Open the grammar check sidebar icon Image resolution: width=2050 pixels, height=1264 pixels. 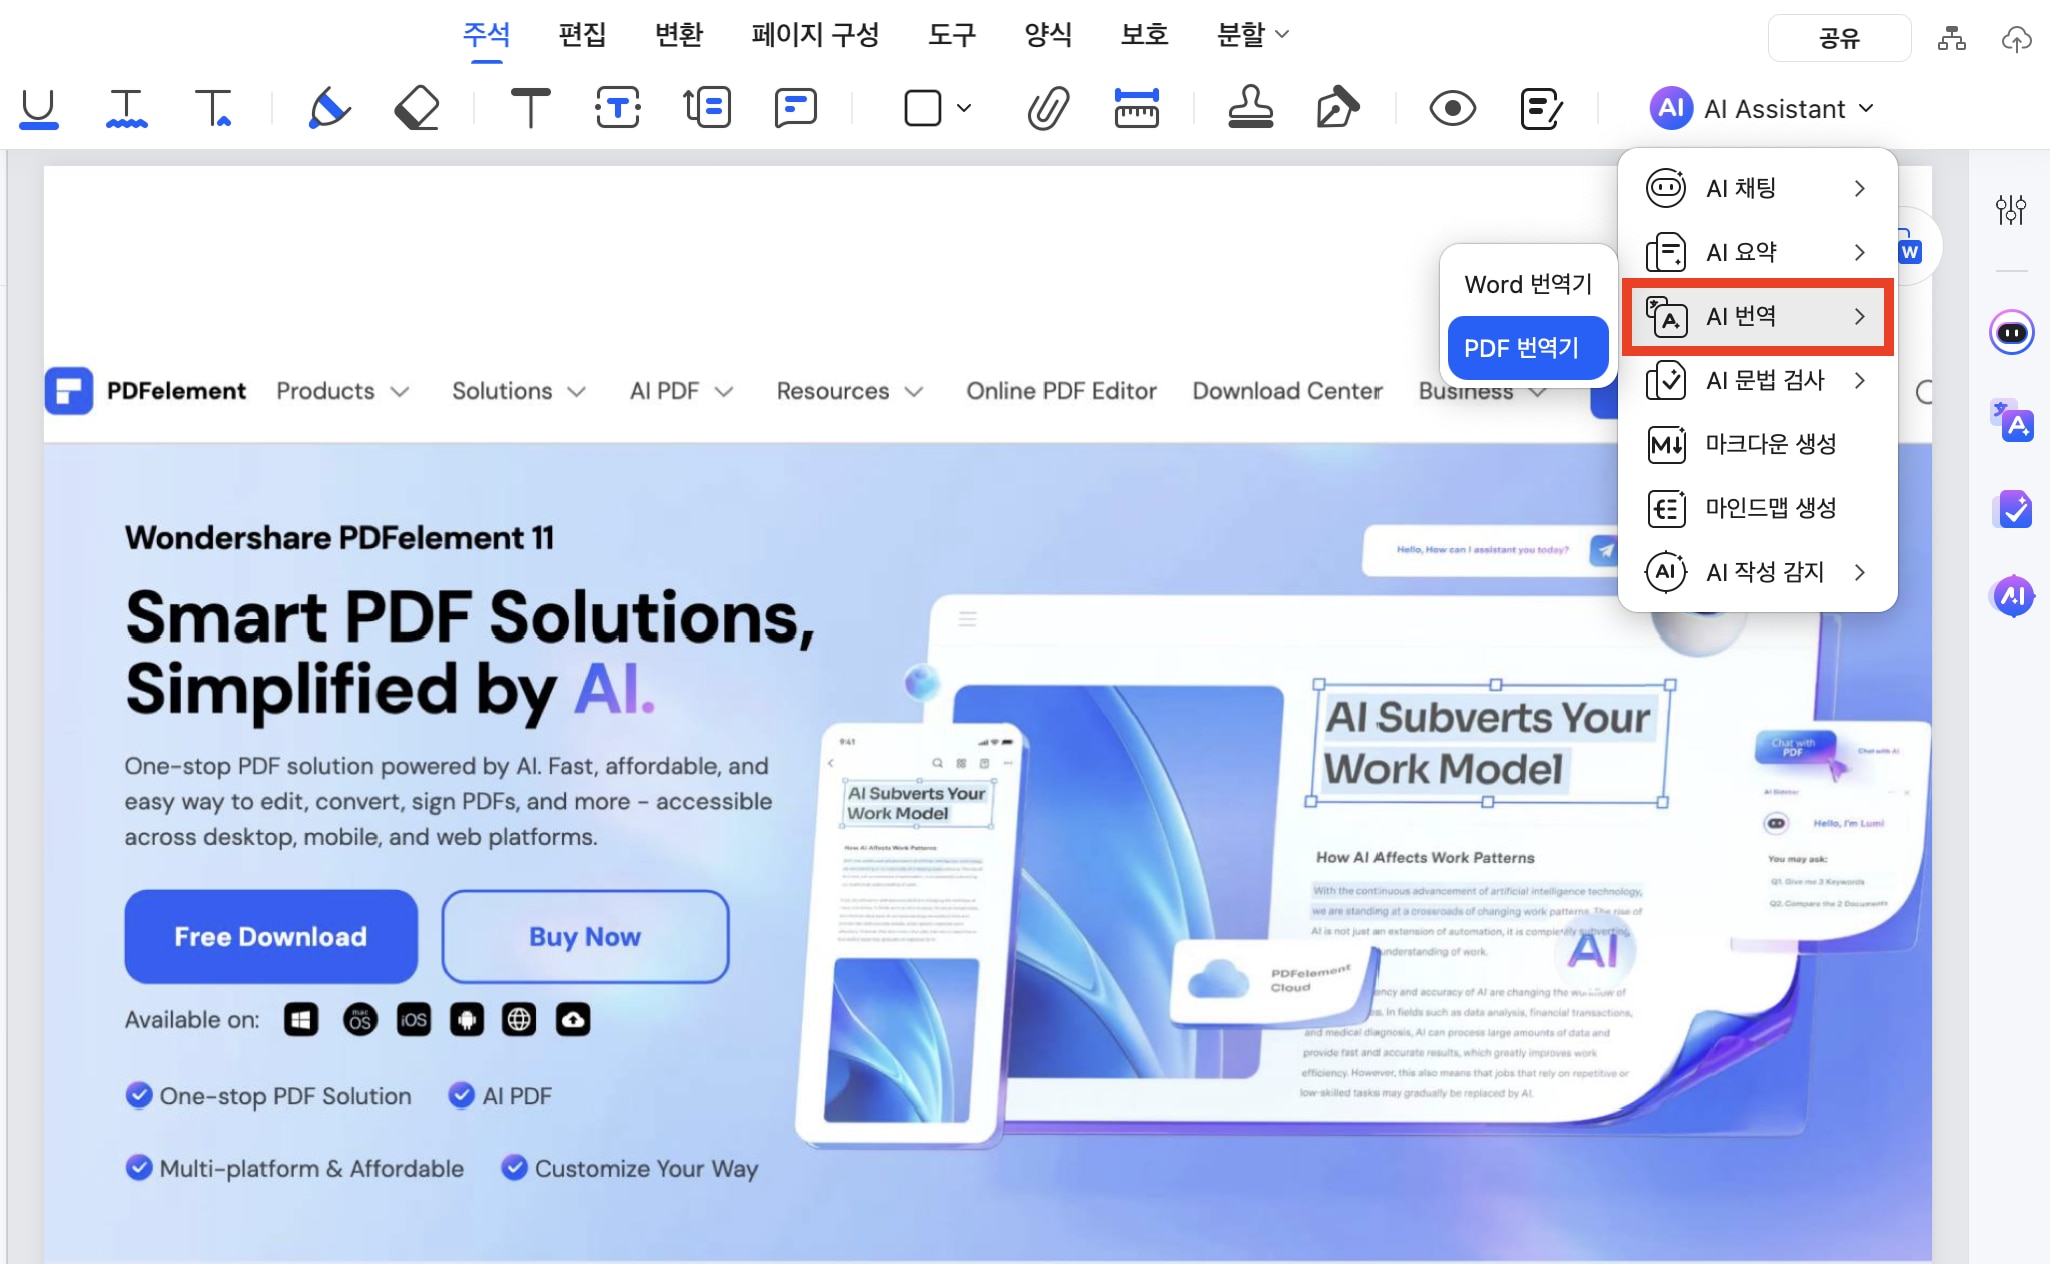pos(2012,509)
